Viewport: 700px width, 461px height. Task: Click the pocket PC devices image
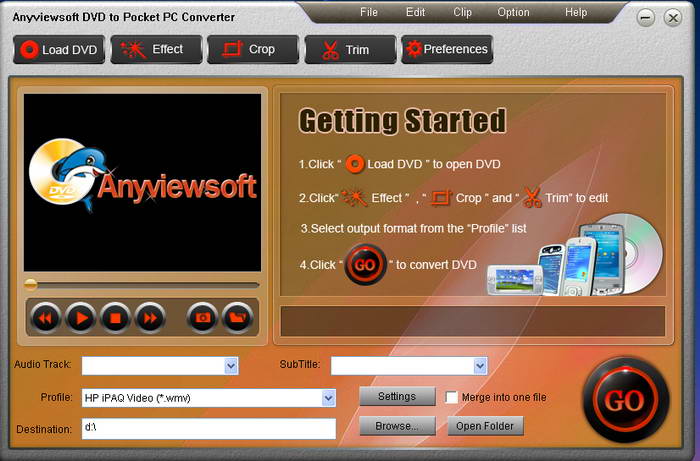pos(575,254)
